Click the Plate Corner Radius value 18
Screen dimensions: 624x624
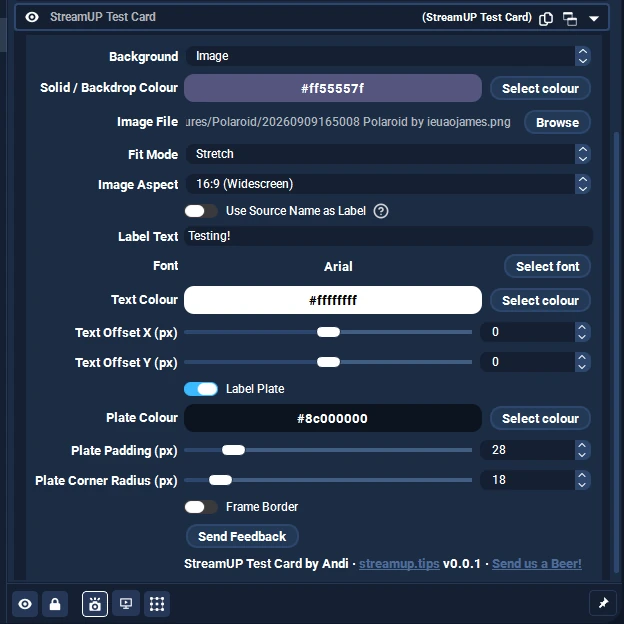click(527, 480)
